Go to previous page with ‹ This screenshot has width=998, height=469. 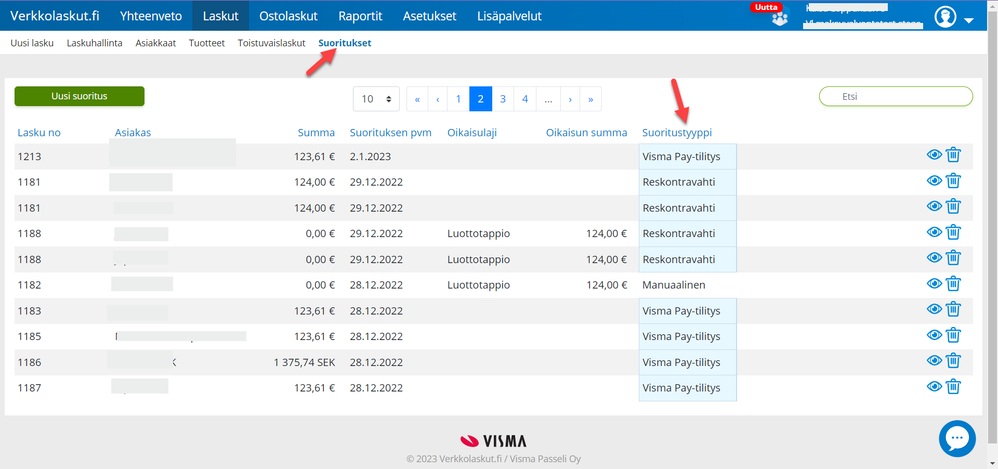(x=438, y=99)
